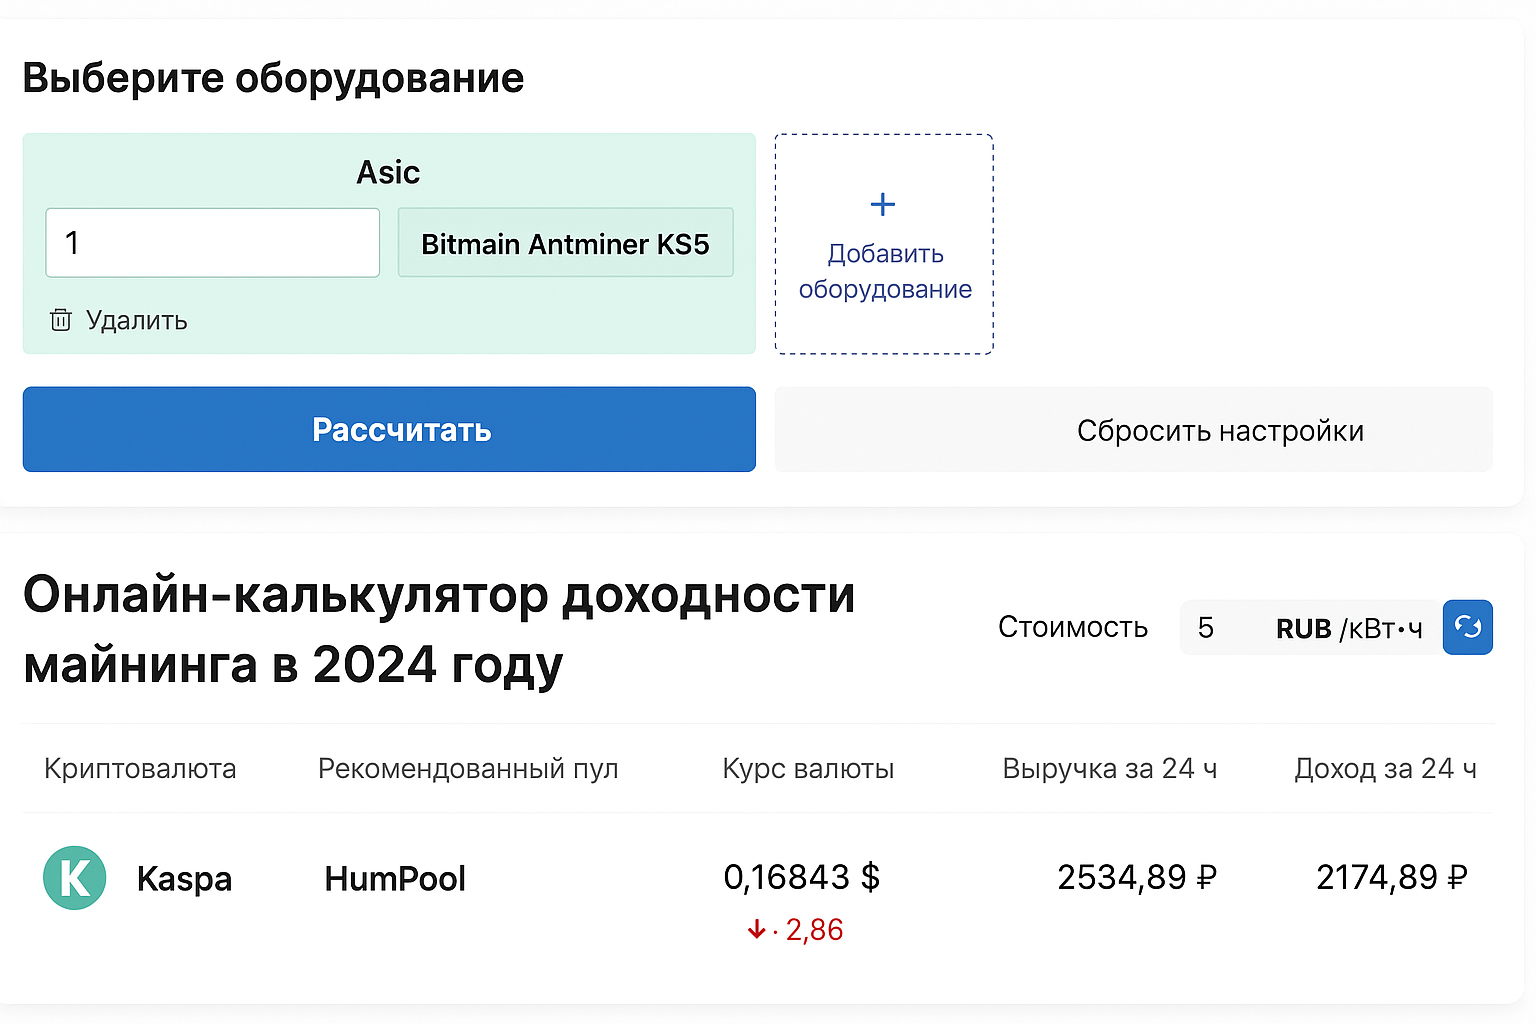
Task: Click the Стоимость label
Action: pos(1073,627)
